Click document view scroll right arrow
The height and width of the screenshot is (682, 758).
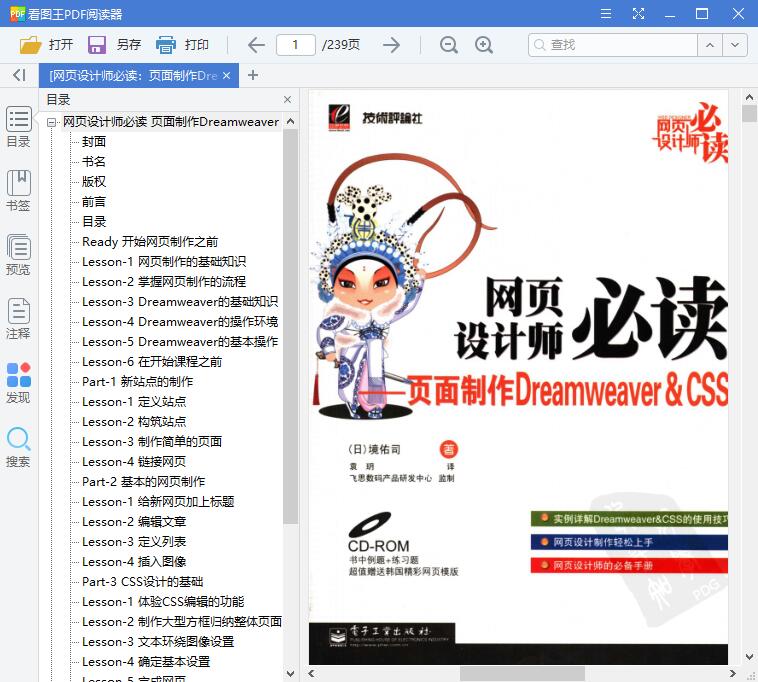tap(732, 673)
